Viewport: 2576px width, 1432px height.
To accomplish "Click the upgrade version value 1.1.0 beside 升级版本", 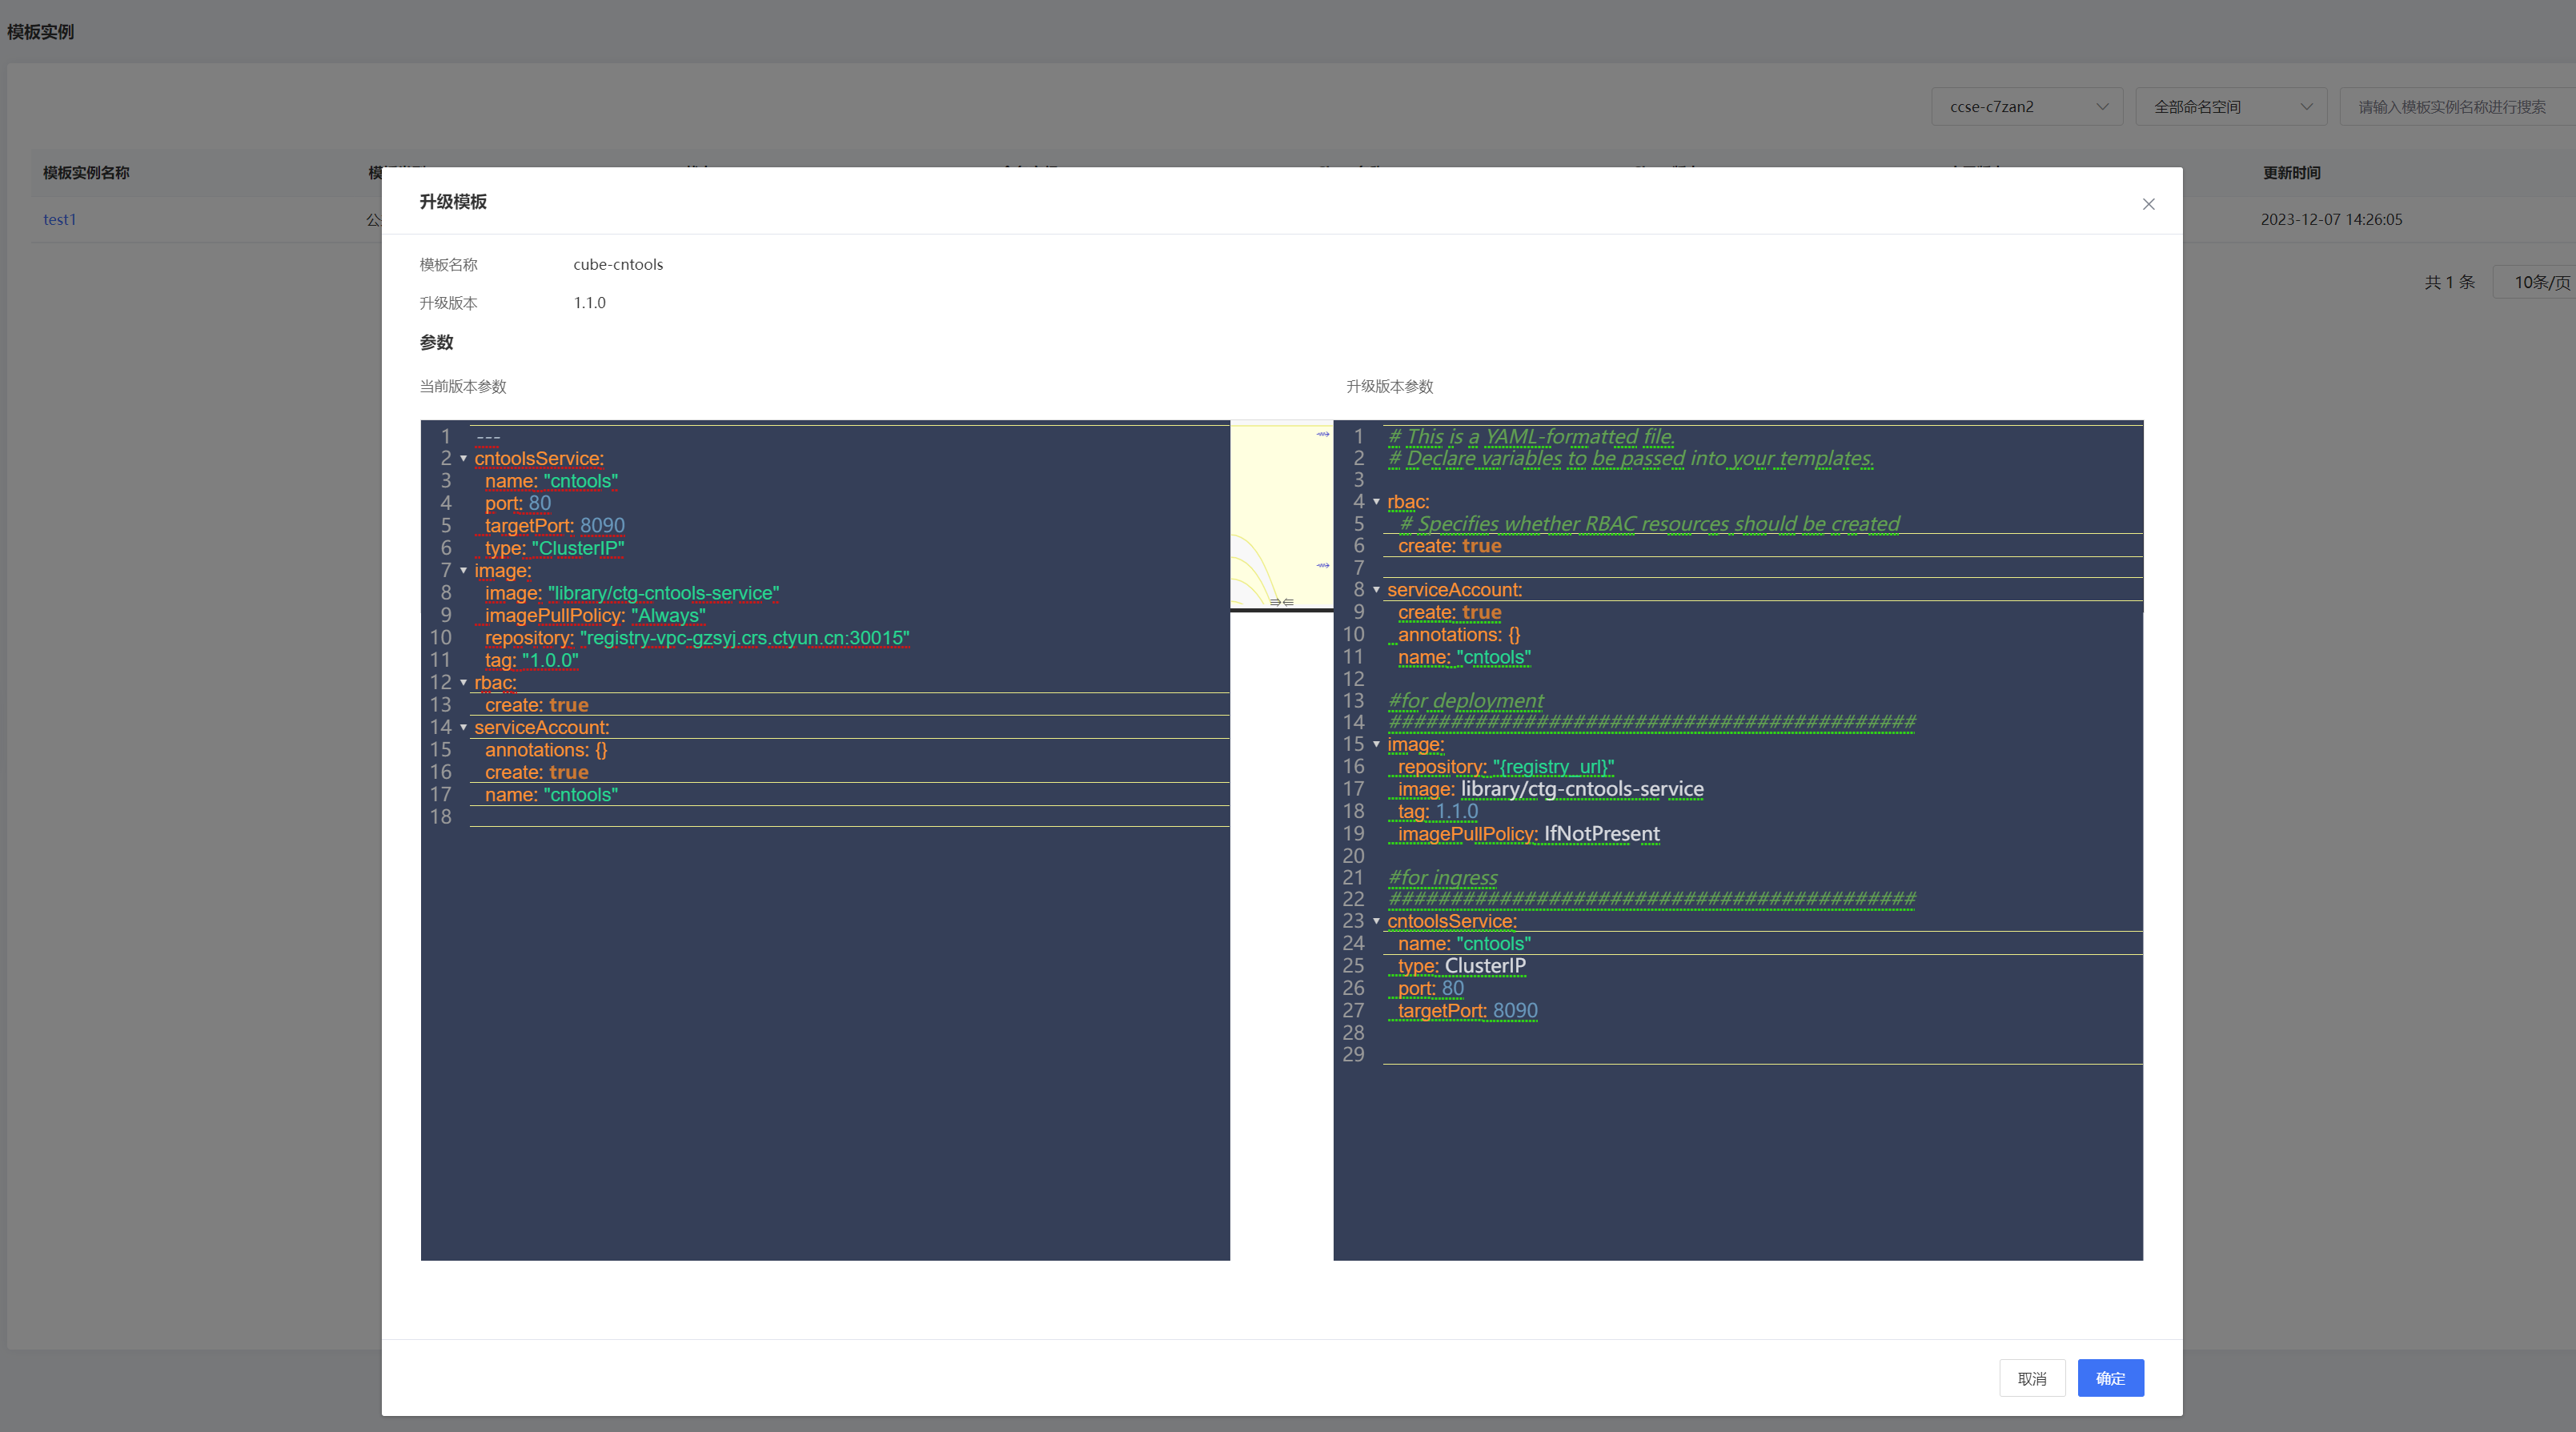I will point(589,303).
